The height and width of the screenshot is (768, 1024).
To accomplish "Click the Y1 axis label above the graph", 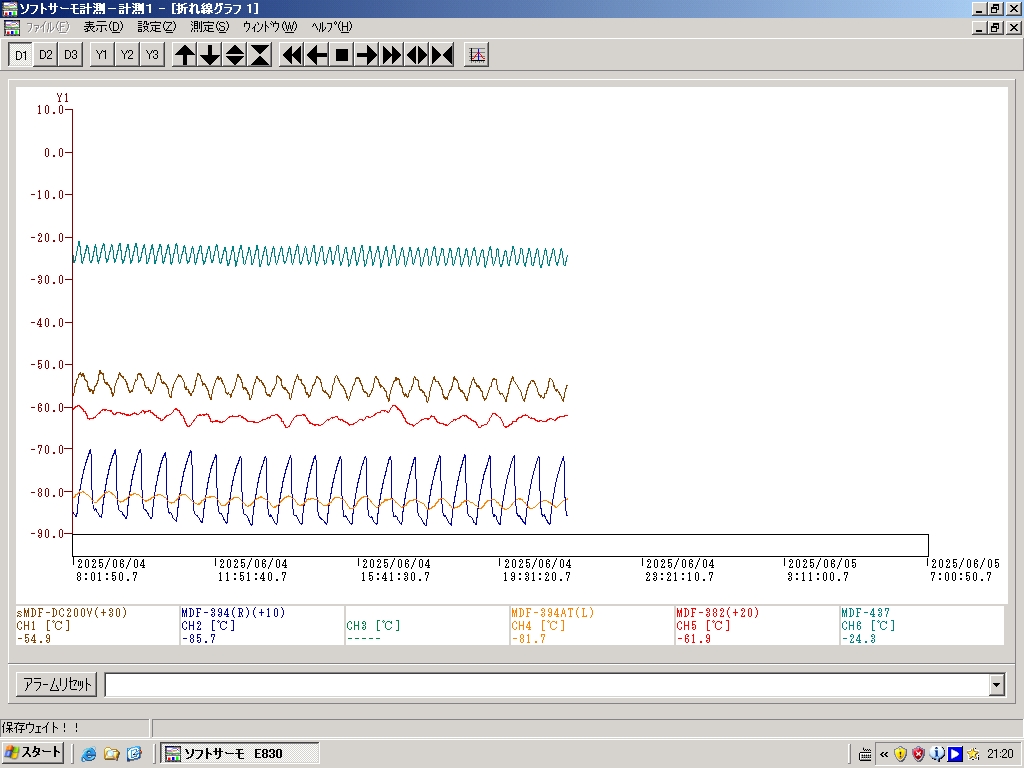I will [x=62, y=98].
